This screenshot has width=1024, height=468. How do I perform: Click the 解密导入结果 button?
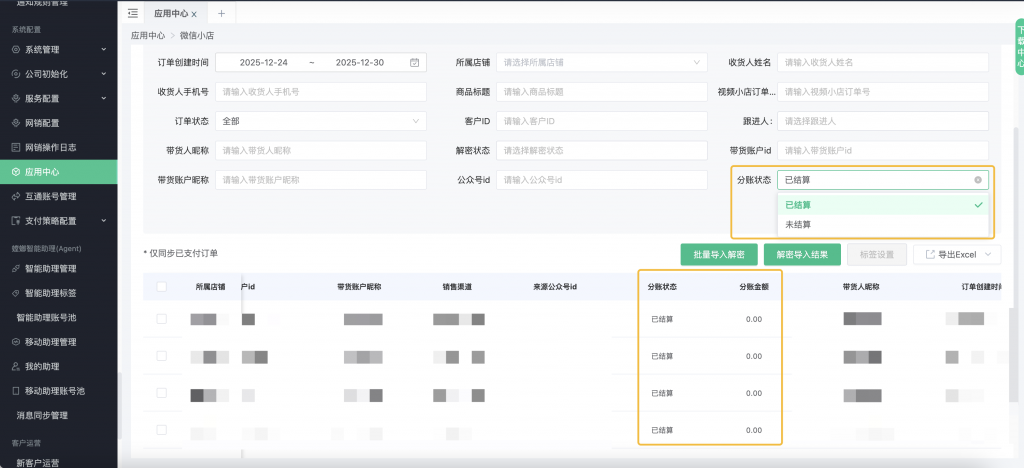[x=802, y=254]
